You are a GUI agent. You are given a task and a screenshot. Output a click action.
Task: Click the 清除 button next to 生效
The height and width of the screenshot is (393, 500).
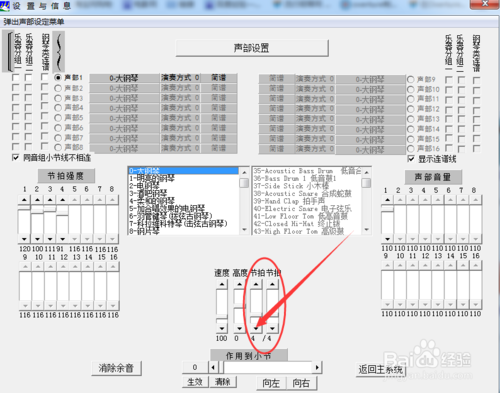pos(222,382)
